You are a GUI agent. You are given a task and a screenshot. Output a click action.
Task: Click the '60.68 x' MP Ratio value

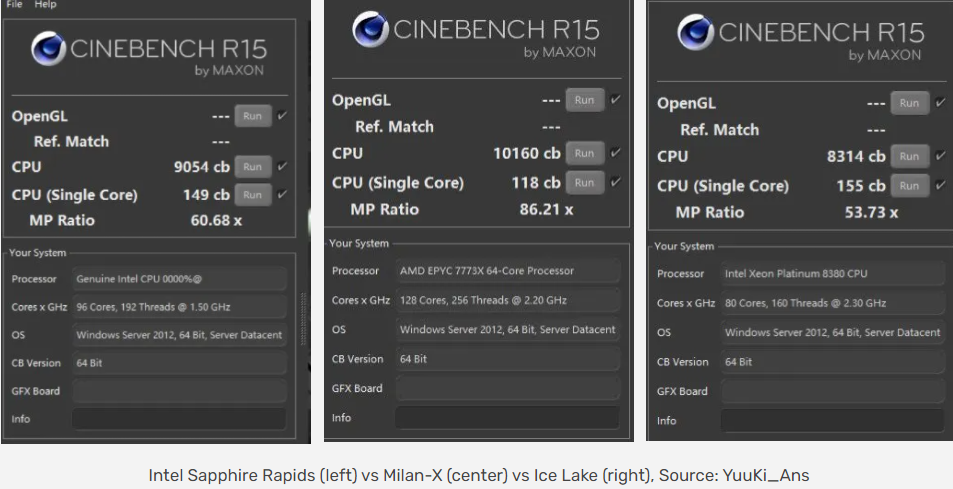(216, 220)
